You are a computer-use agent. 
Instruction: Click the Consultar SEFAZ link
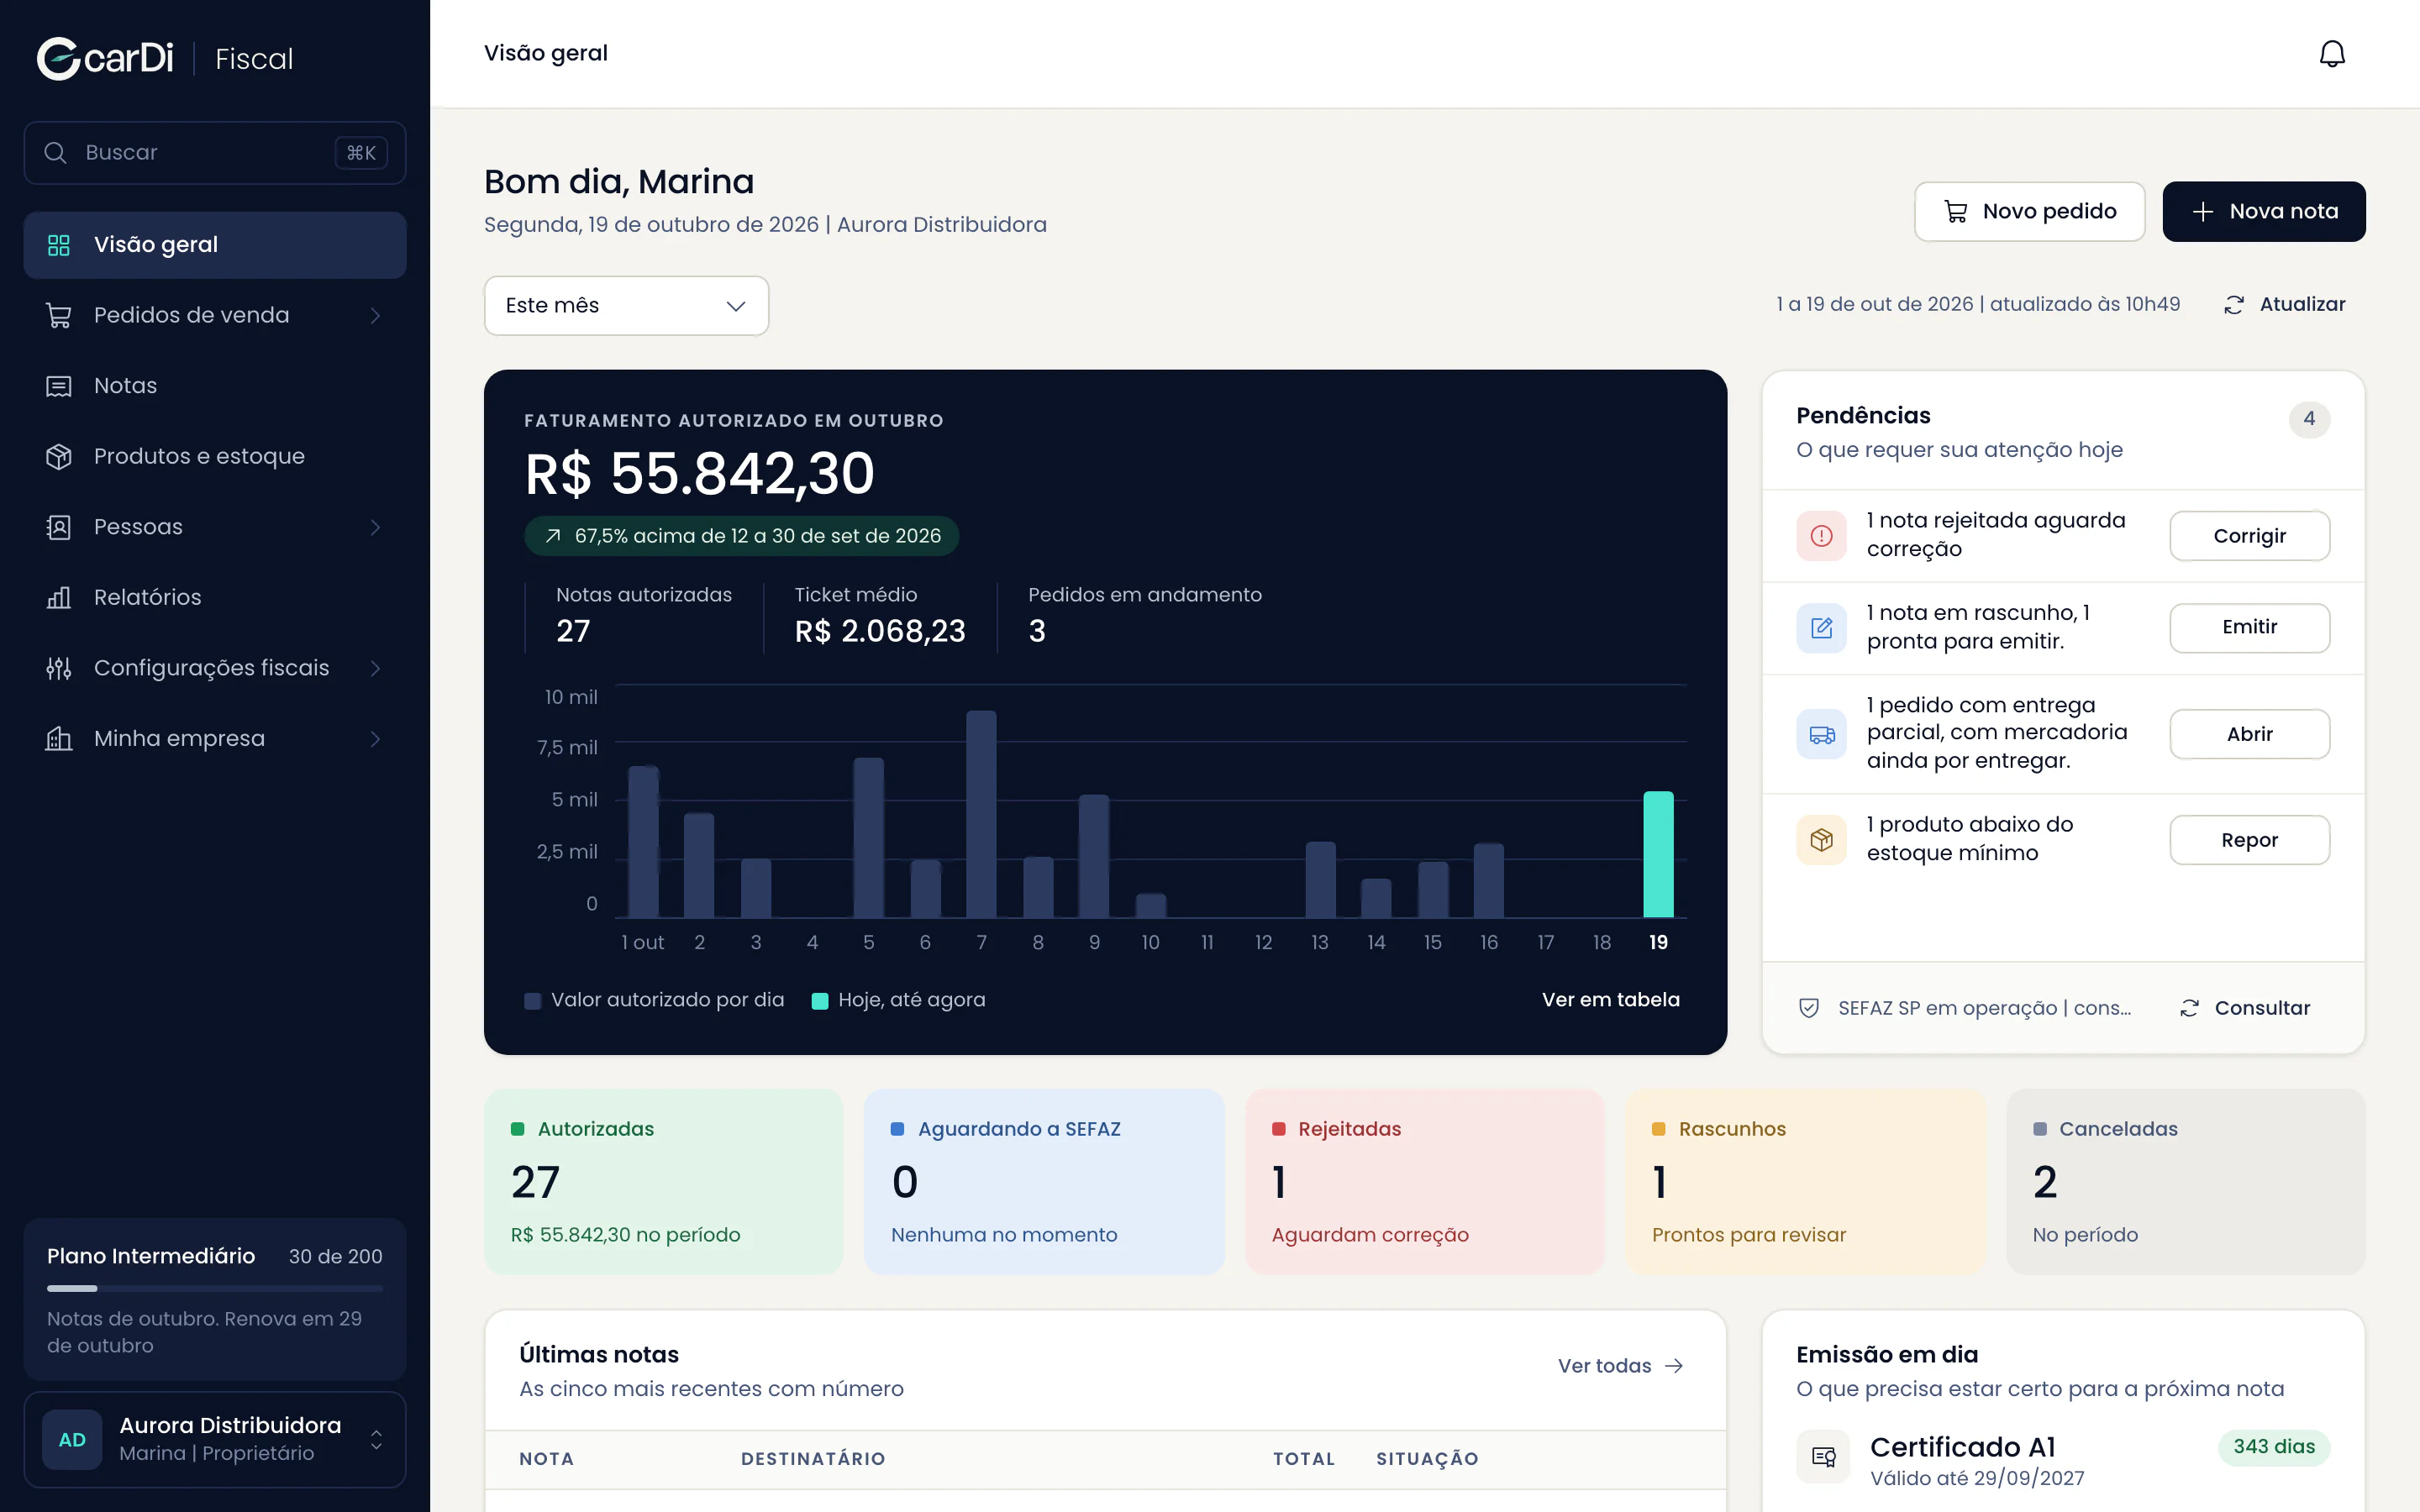(x=2245, y=1008)
